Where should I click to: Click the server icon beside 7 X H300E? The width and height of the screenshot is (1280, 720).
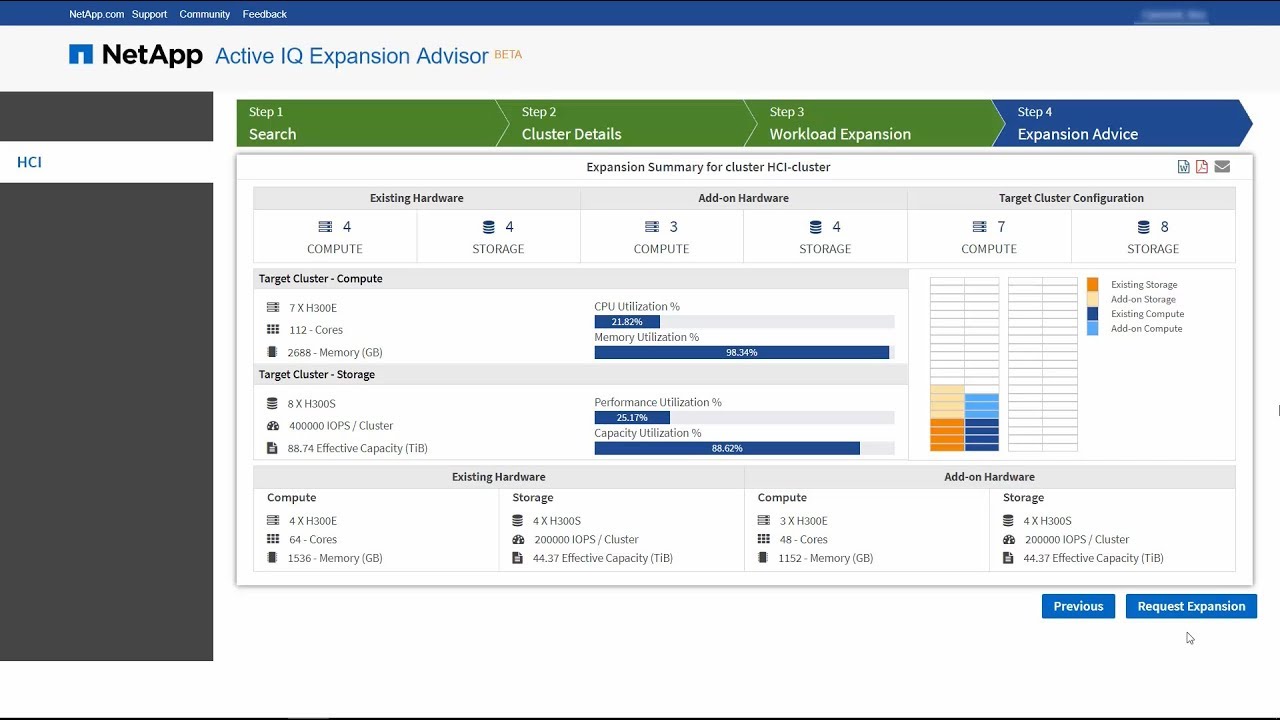[x=273, y=307]
